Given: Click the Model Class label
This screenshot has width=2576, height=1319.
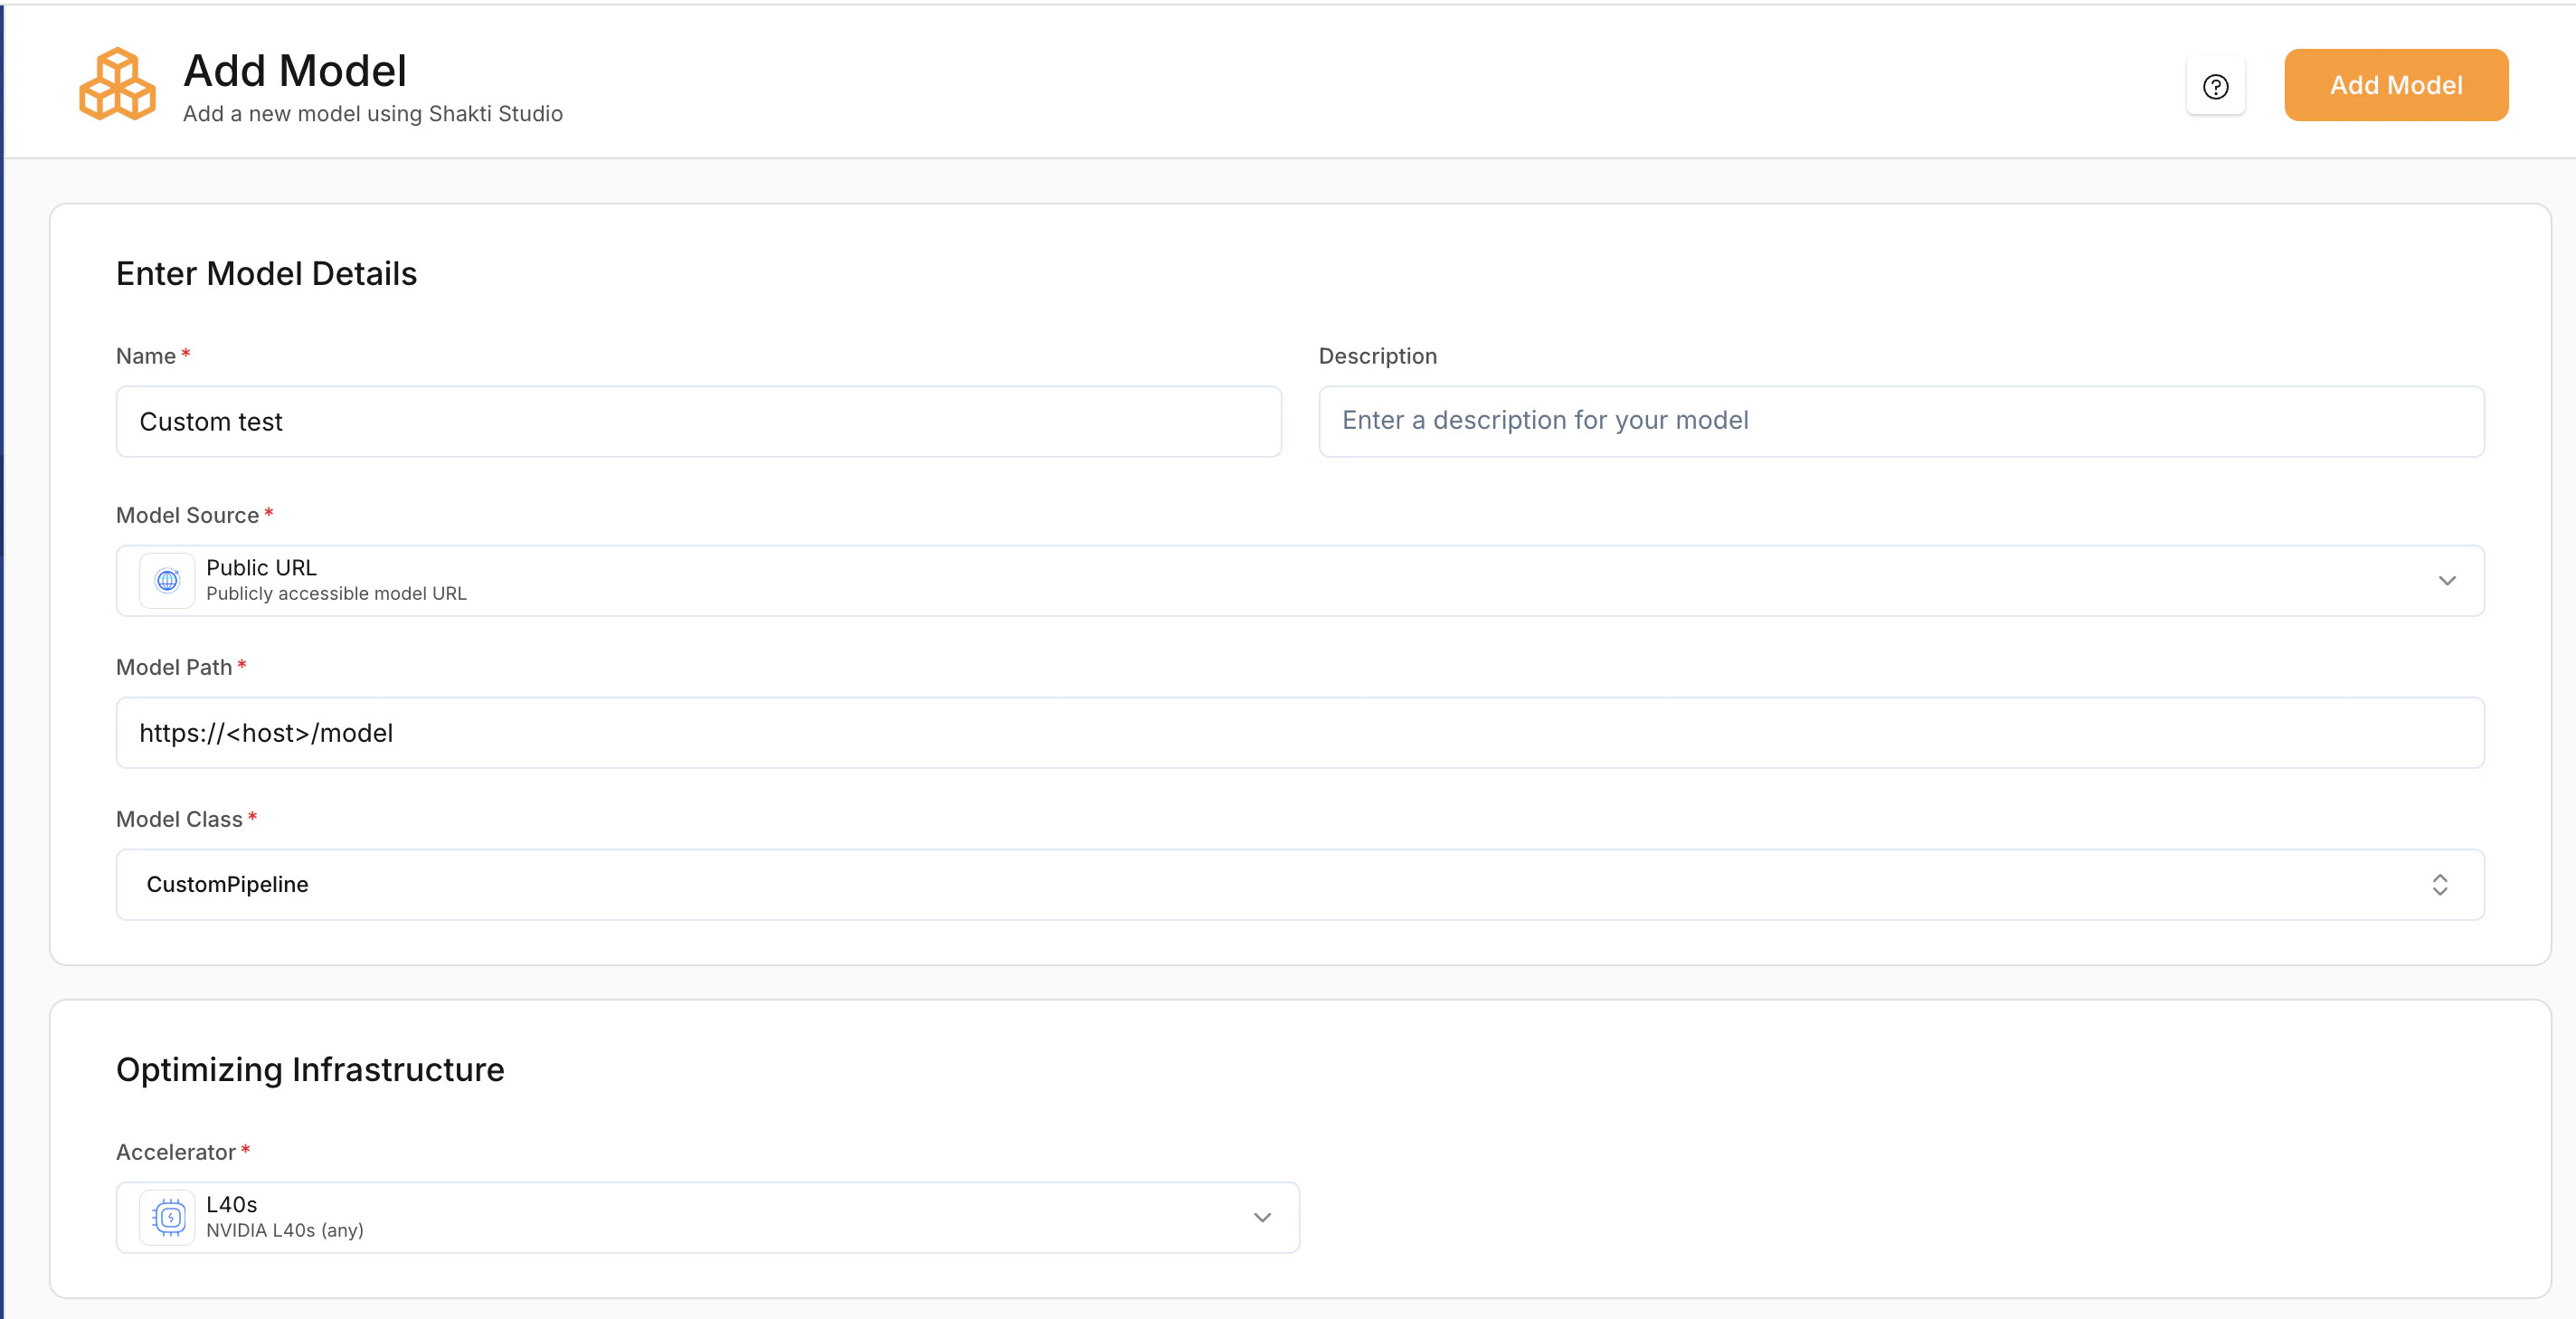Looking at the screenshot, I should [179, 819].
